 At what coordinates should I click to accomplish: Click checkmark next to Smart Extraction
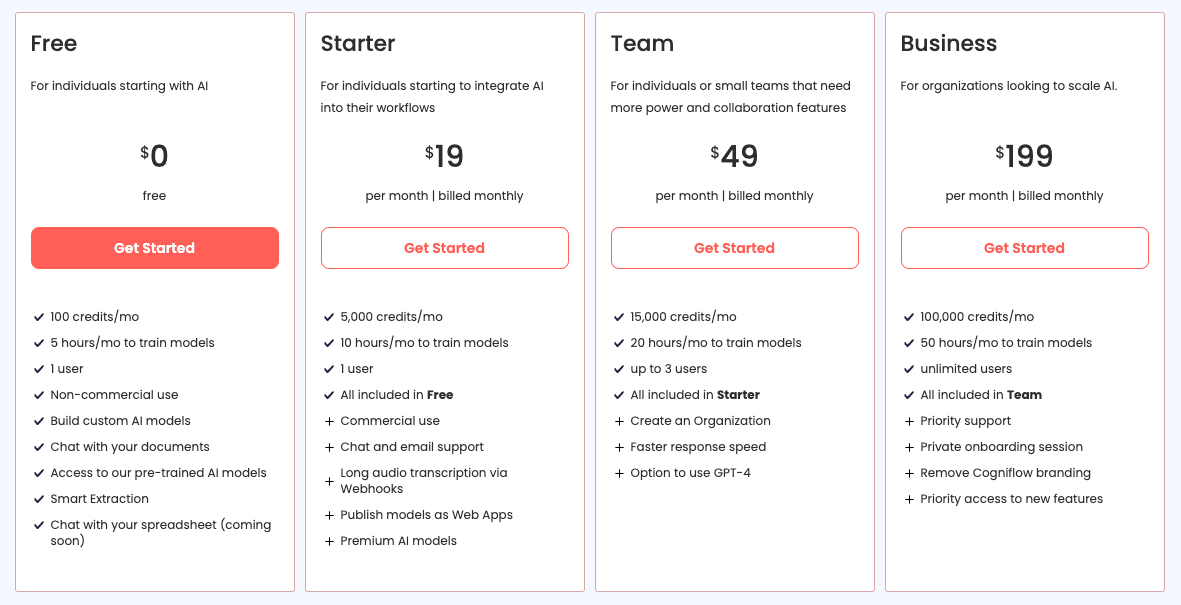pyautogui.click(x=37, y=499)
